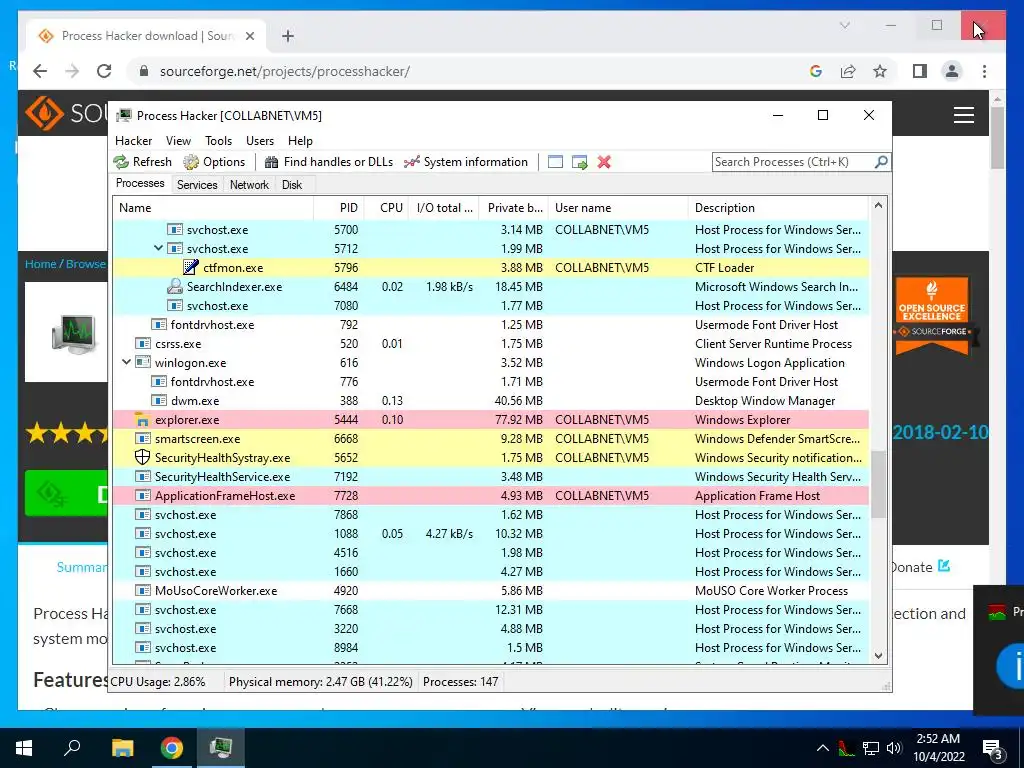This screenshot has height=768, width=1024.
Task: Click the volume tray icon
Action: [x=895, y=748]
